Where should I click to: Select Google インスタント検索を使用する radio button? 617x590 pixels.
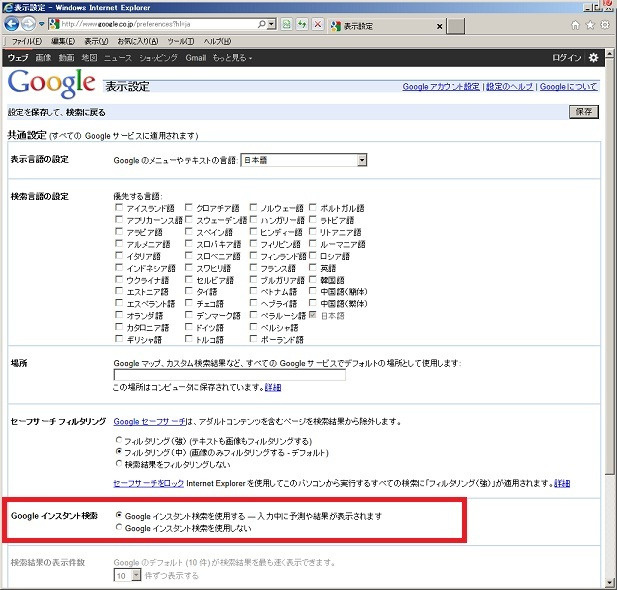point(119,515)
